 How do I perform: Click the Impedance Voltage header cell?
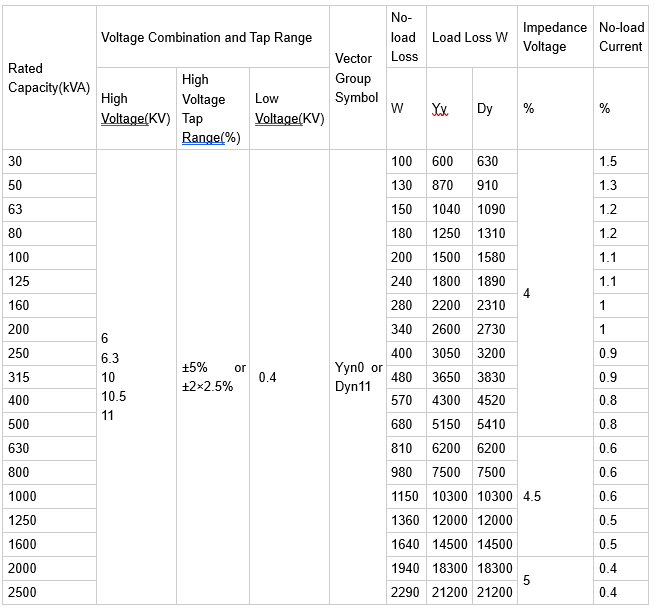coord(555,37)
